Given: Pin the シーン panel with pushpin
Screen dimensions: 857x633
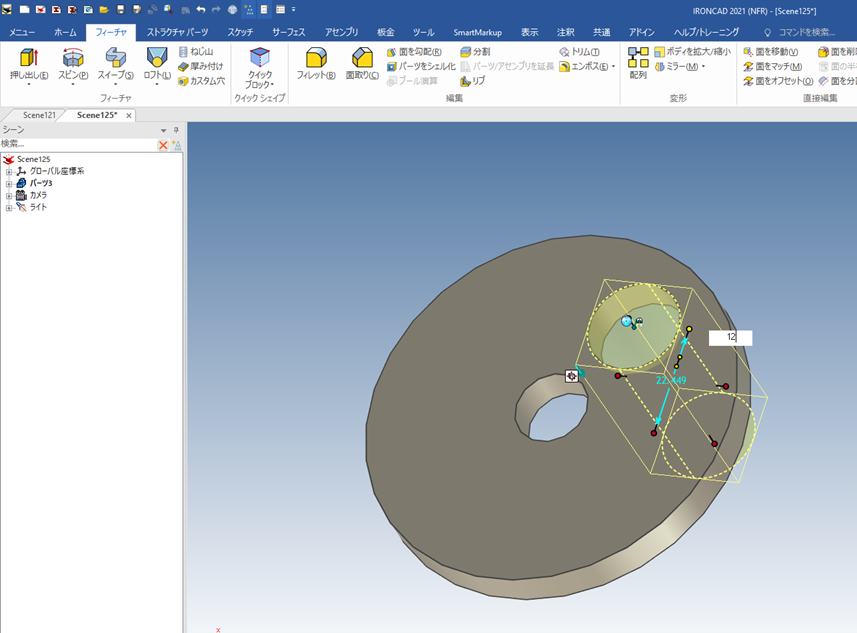Looking at the screenshot, I should (176, 131).
